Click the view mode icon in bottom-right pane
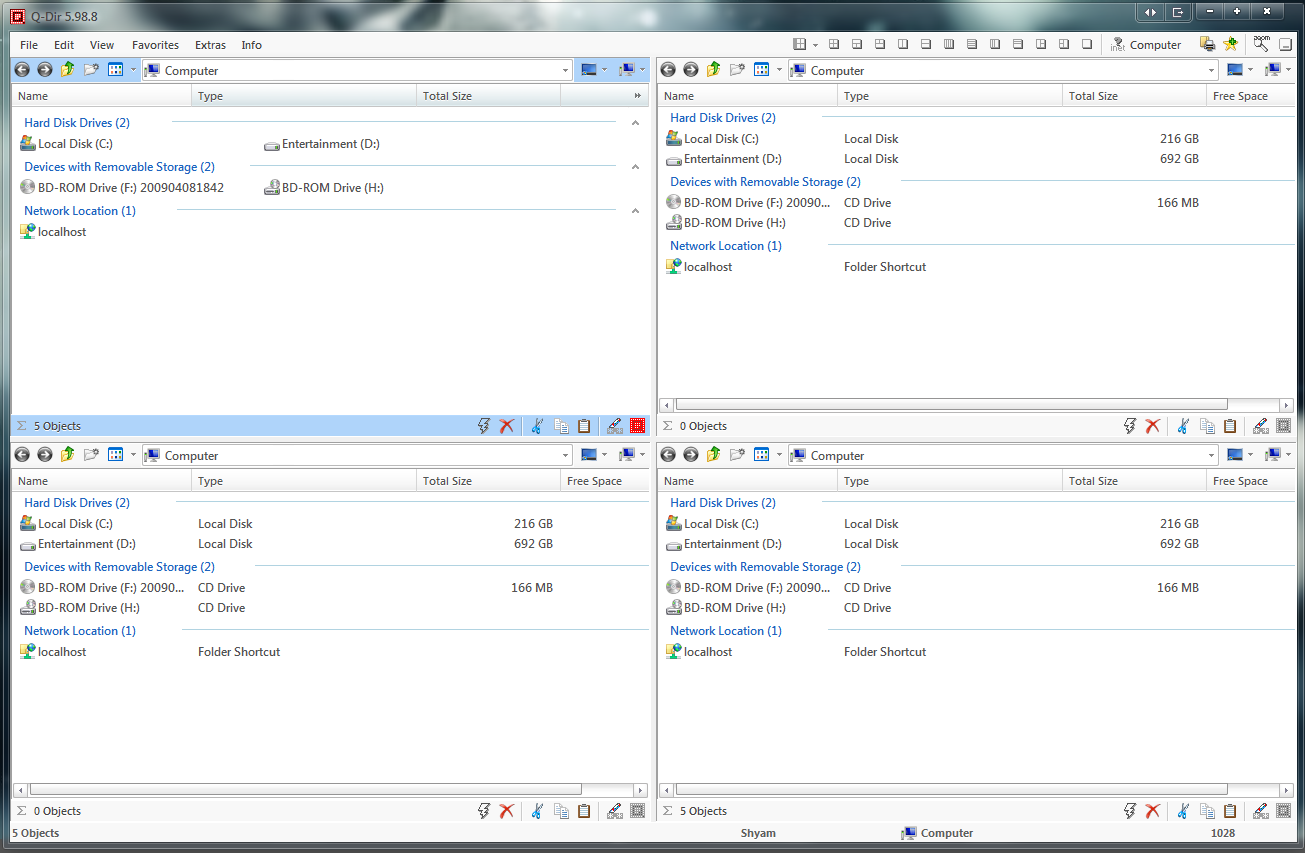 (761, 455)
